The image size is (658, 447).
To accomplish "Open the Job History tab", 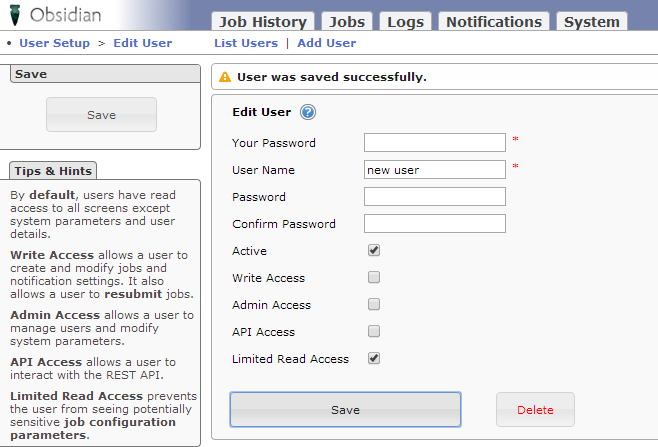I will click(263, 22).
